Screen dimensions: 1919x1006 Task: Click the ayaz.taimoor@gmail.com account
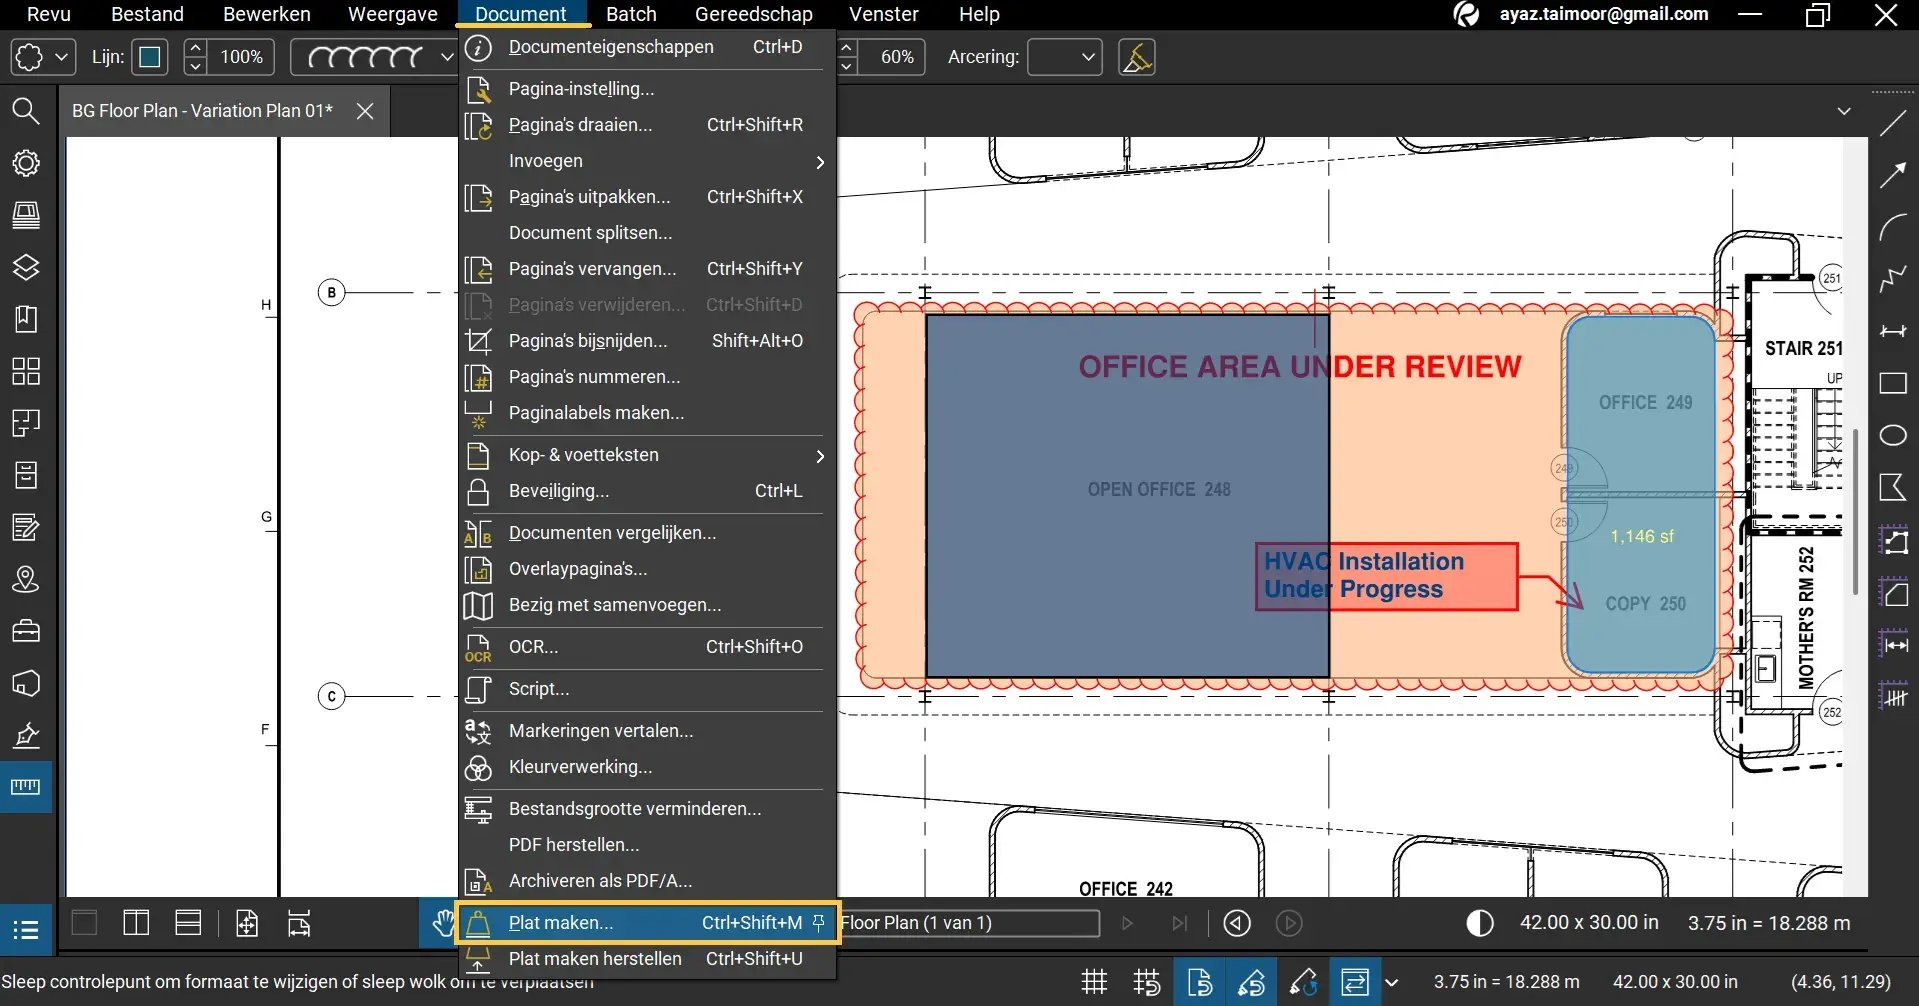pos(1603,14)
